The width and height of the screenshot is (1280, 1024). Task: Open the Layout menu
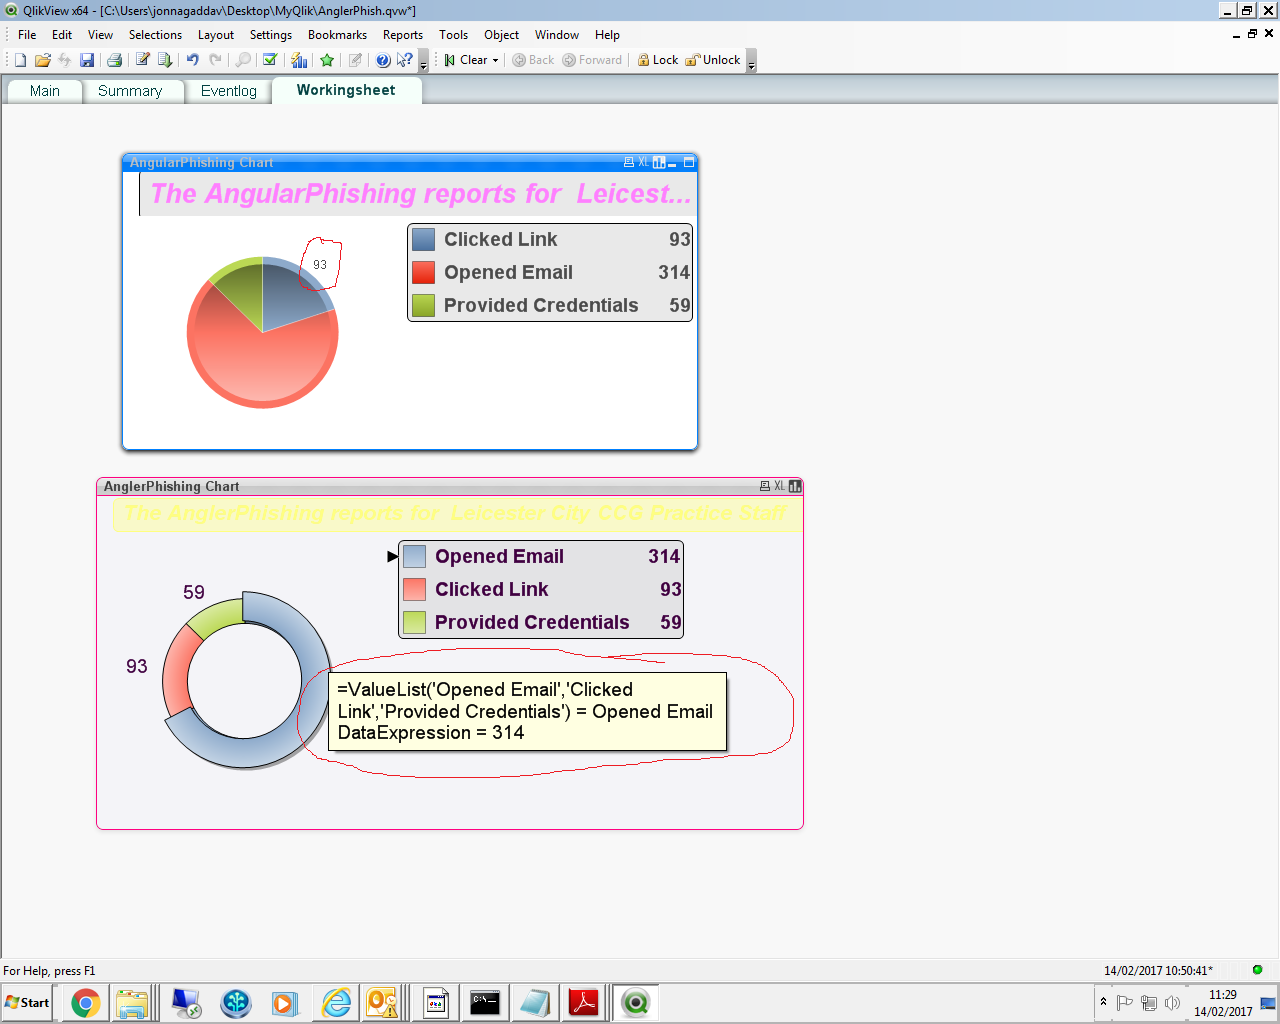[215, 35]
